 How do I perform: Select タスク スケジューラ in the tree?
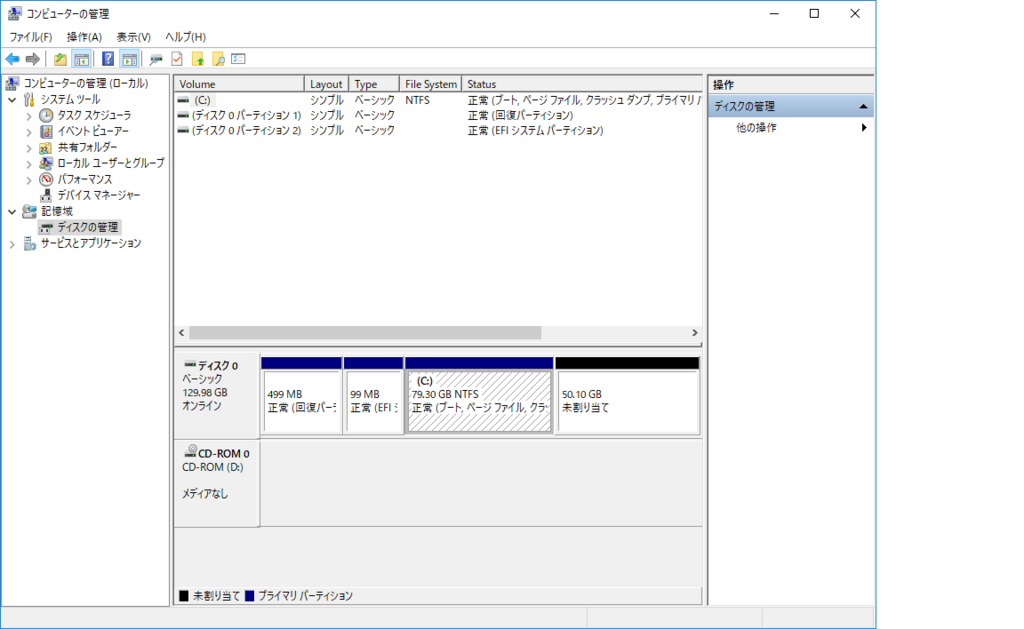click(94, 115)
